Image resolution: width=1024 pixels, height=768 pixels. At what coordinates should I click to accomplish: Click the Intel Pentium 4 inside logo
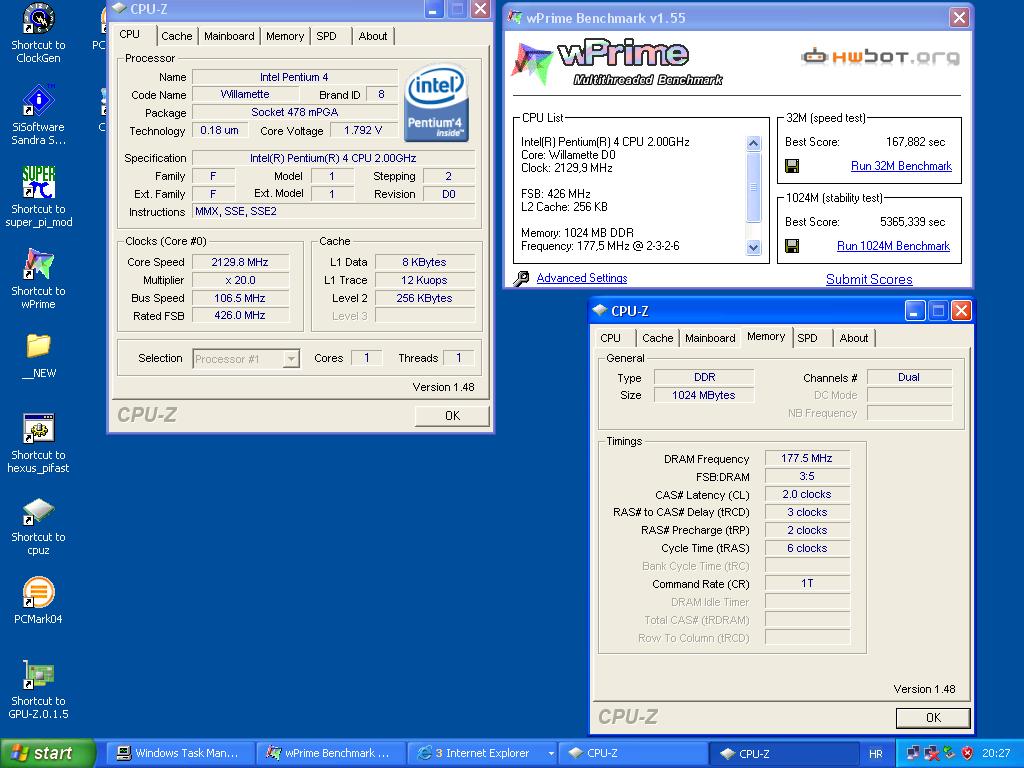(x=436, y=103)
